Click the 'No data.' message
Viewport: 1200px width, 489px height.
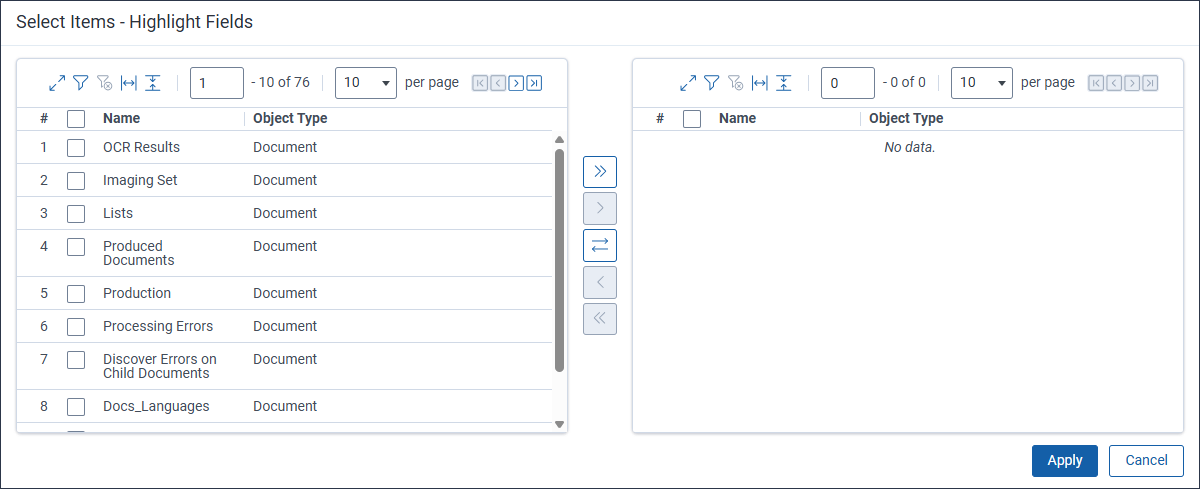909,147
